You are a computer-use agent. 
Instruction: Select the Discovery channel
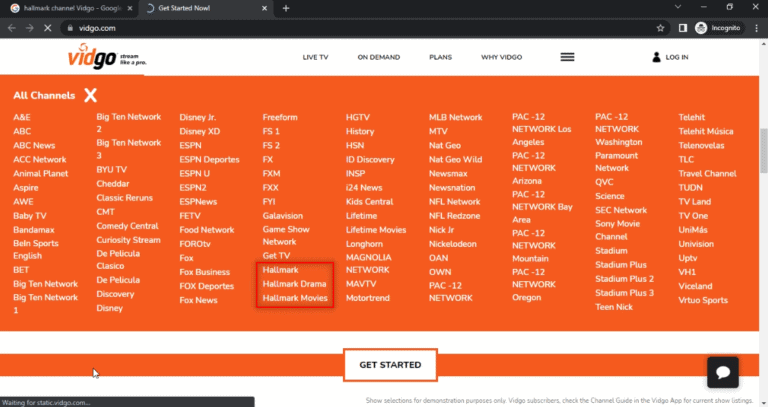[115, 294]
